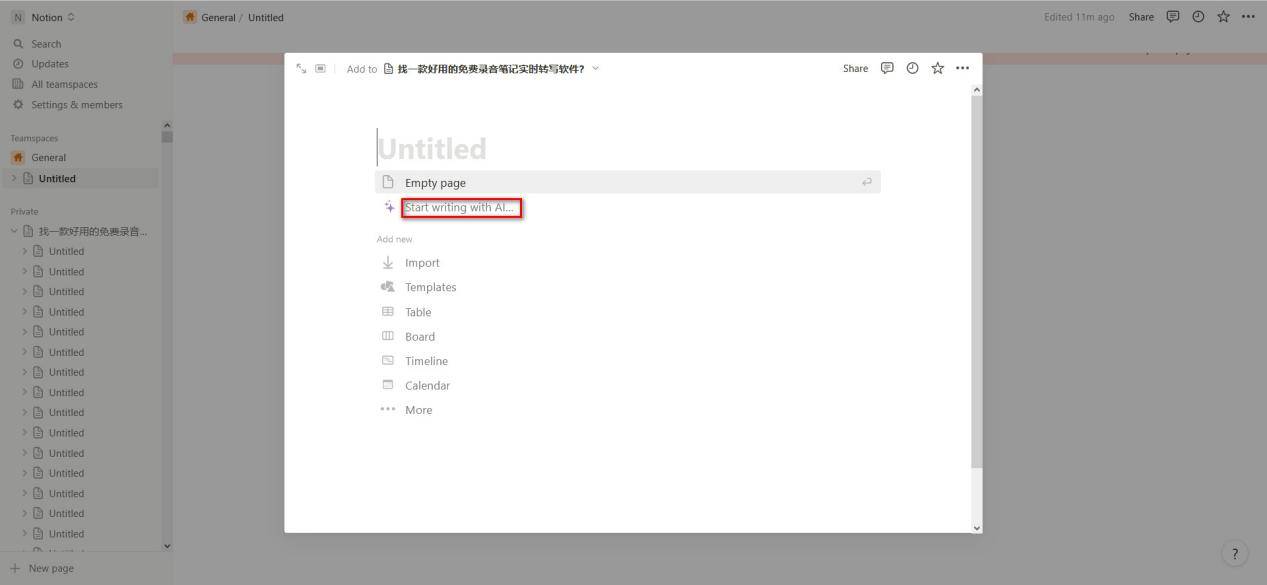Click the top-right window star icon
Viewport: 1267px width, 585px height.
[x=1223, y=17]
